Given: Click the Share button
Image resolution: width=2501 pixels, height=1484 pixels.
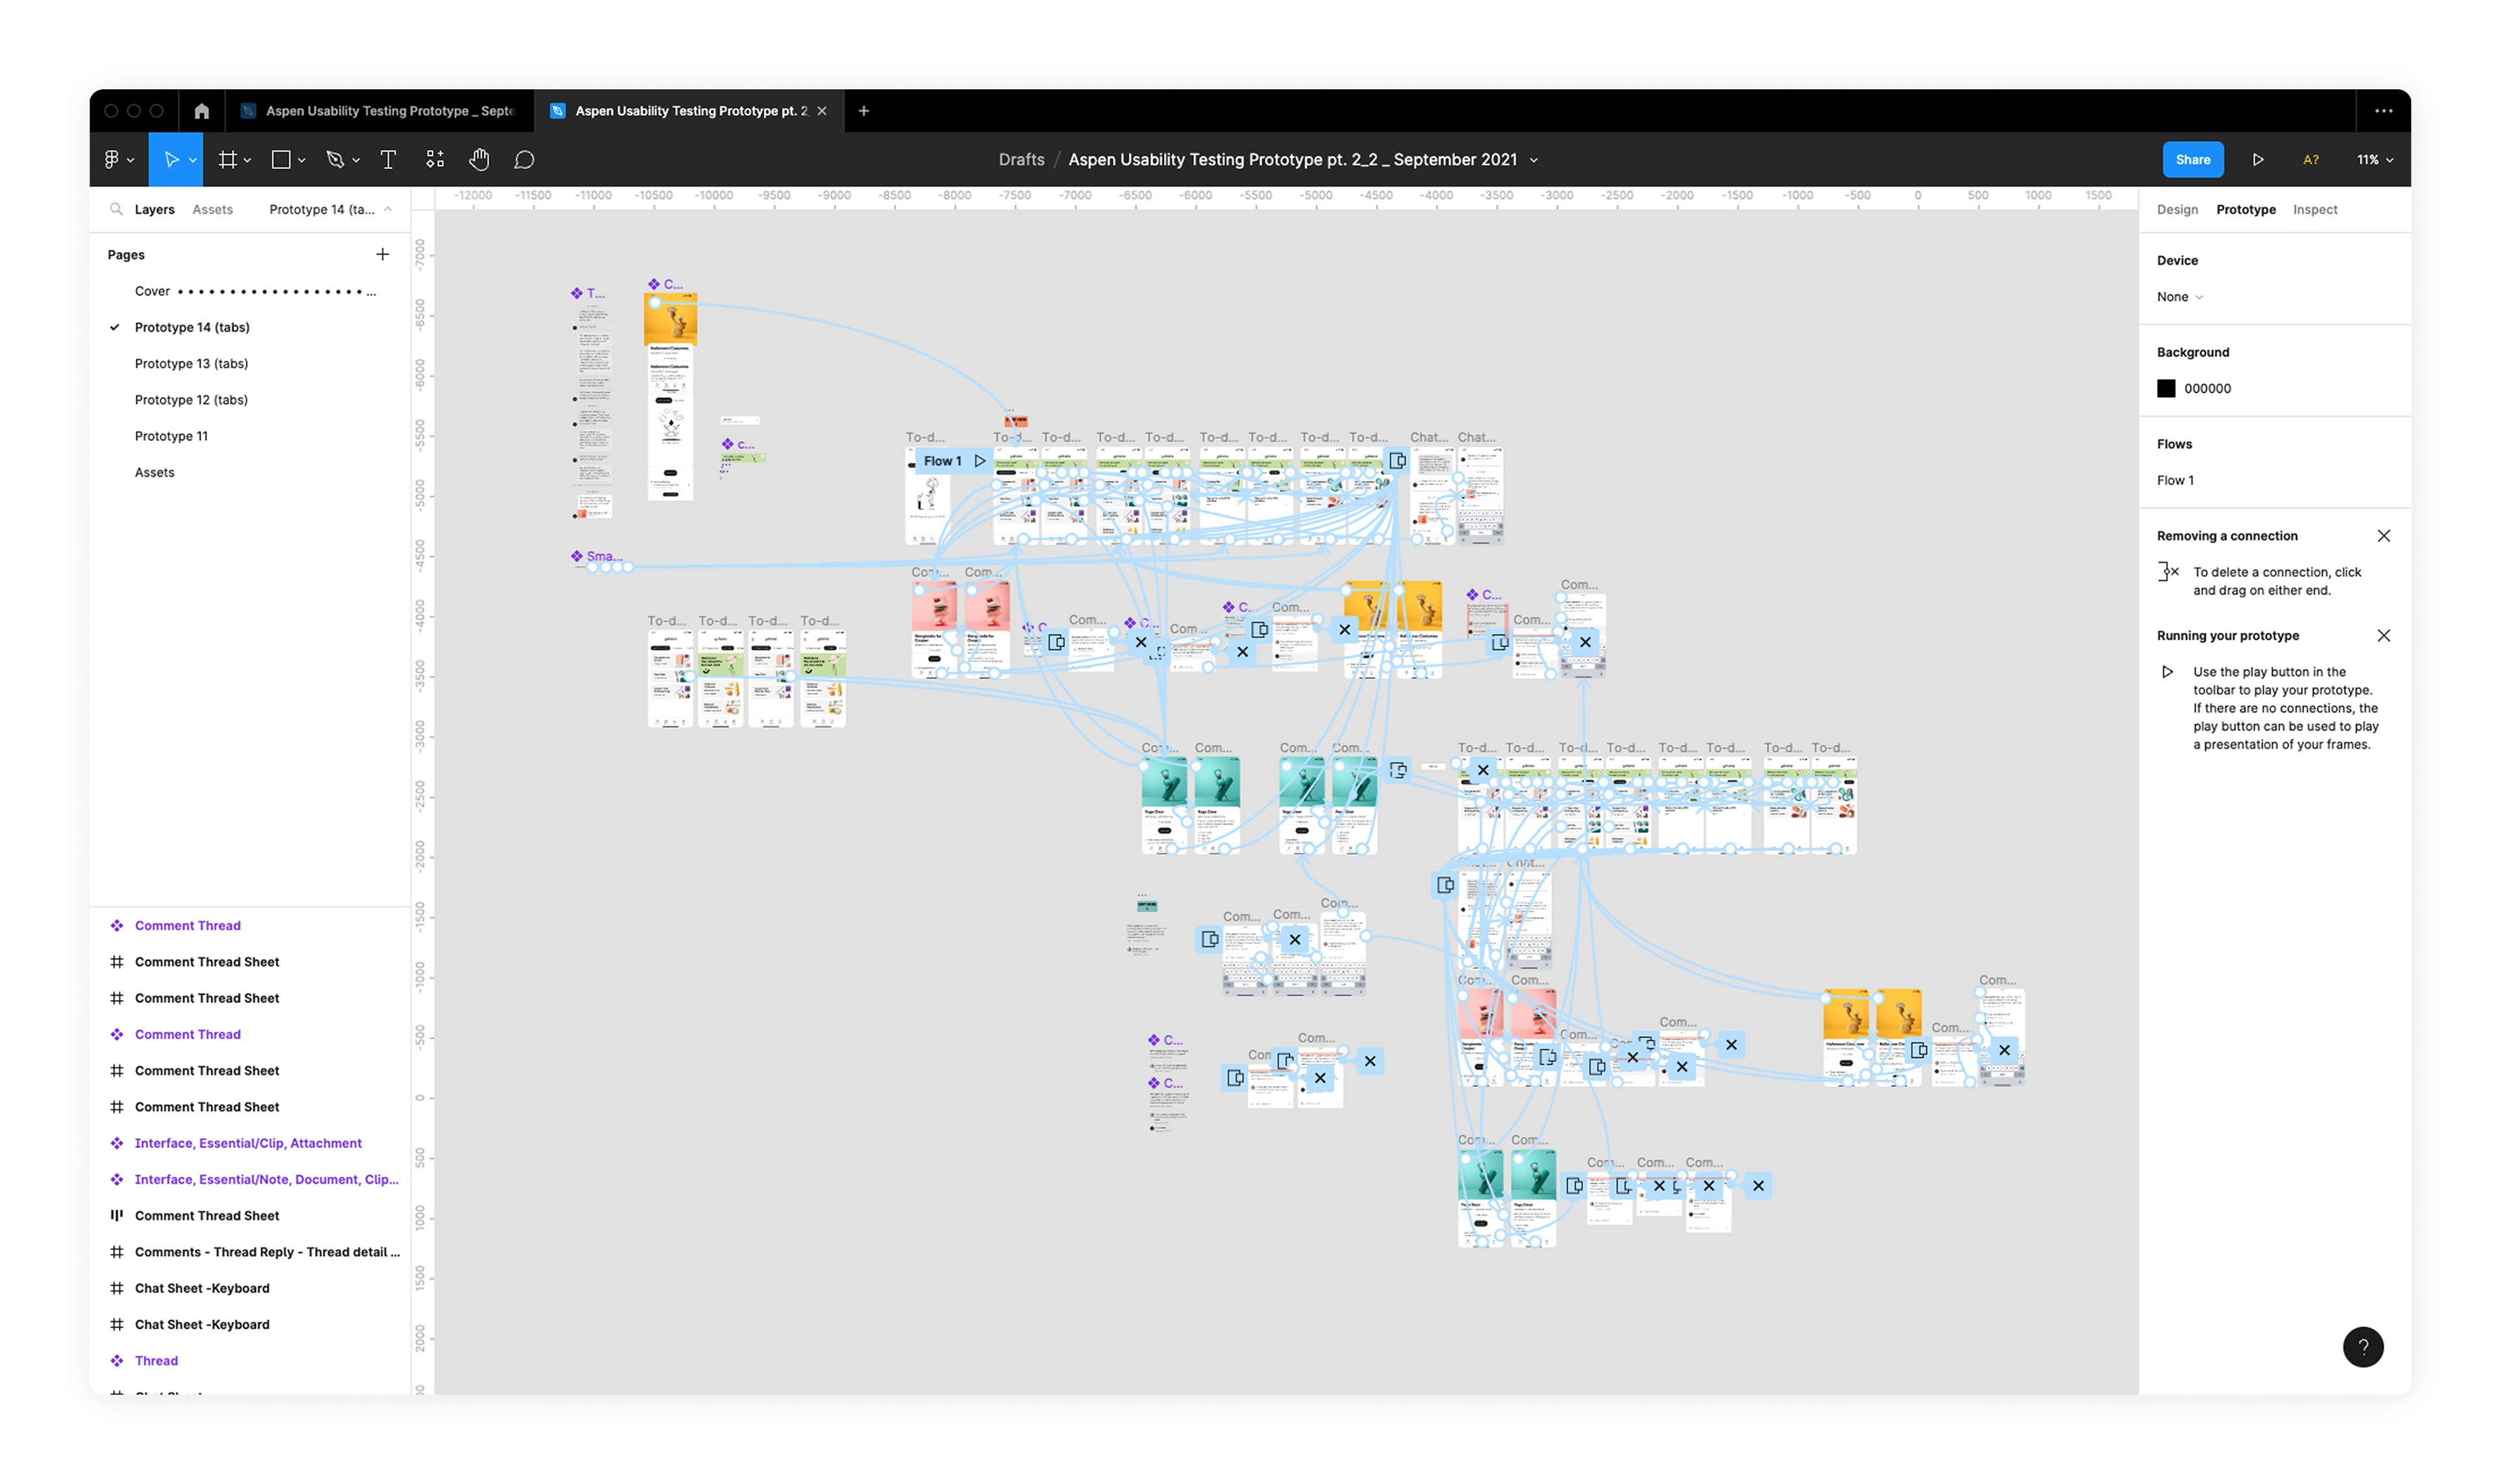Looking at the screenshot, I should (x=2192, y=160).
